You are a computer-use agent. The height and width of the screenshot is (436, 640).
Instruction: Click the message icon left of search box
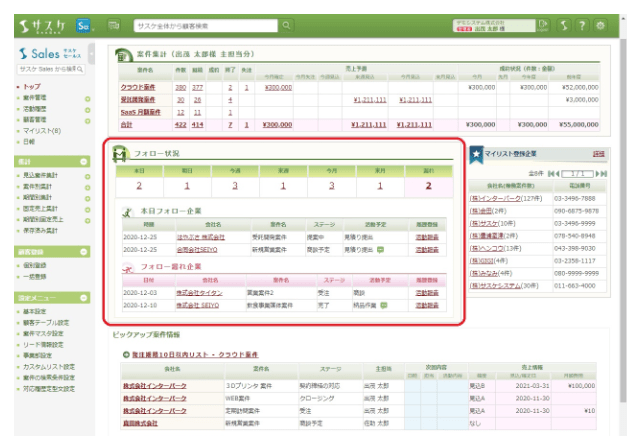point(114,22)
